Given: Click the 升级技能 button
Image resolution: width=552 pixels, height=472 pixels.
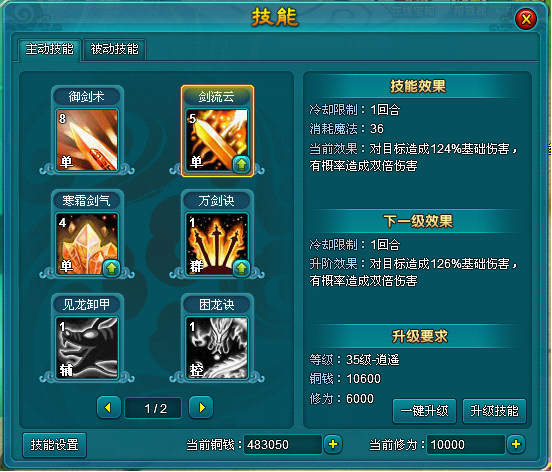Looking at the screenshot, I should coord(494,411).
